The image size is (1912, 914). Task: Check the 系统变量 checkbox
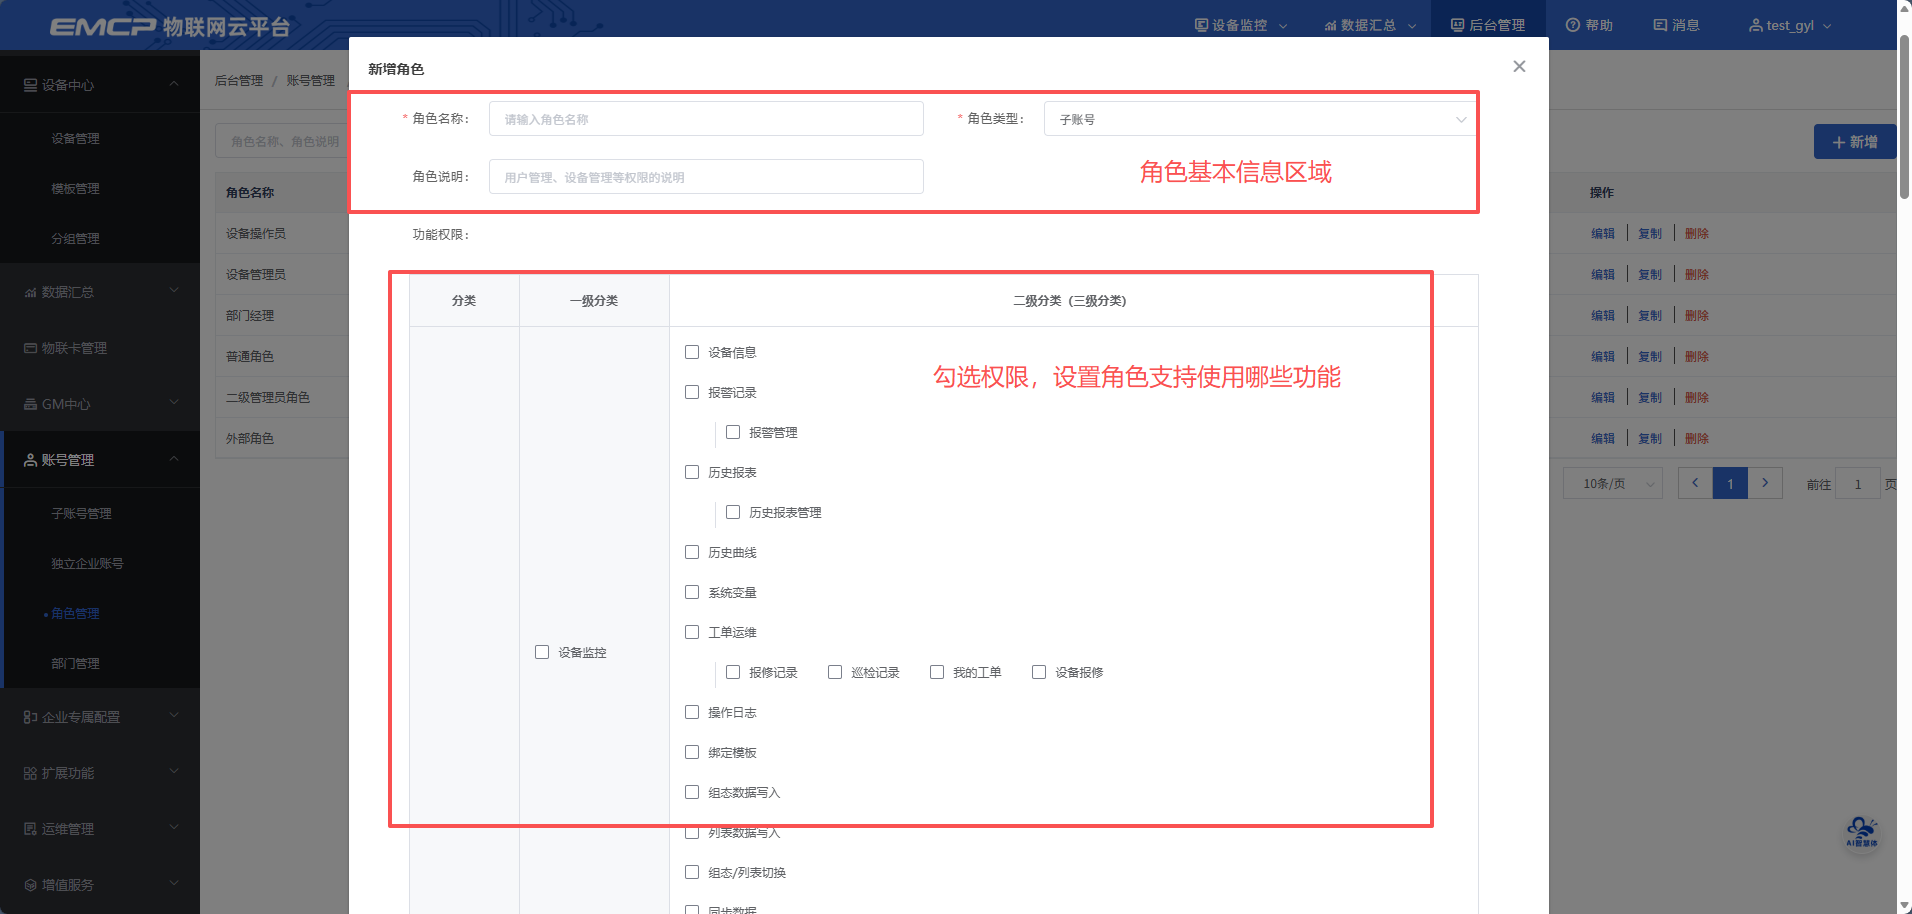[692, 592]
